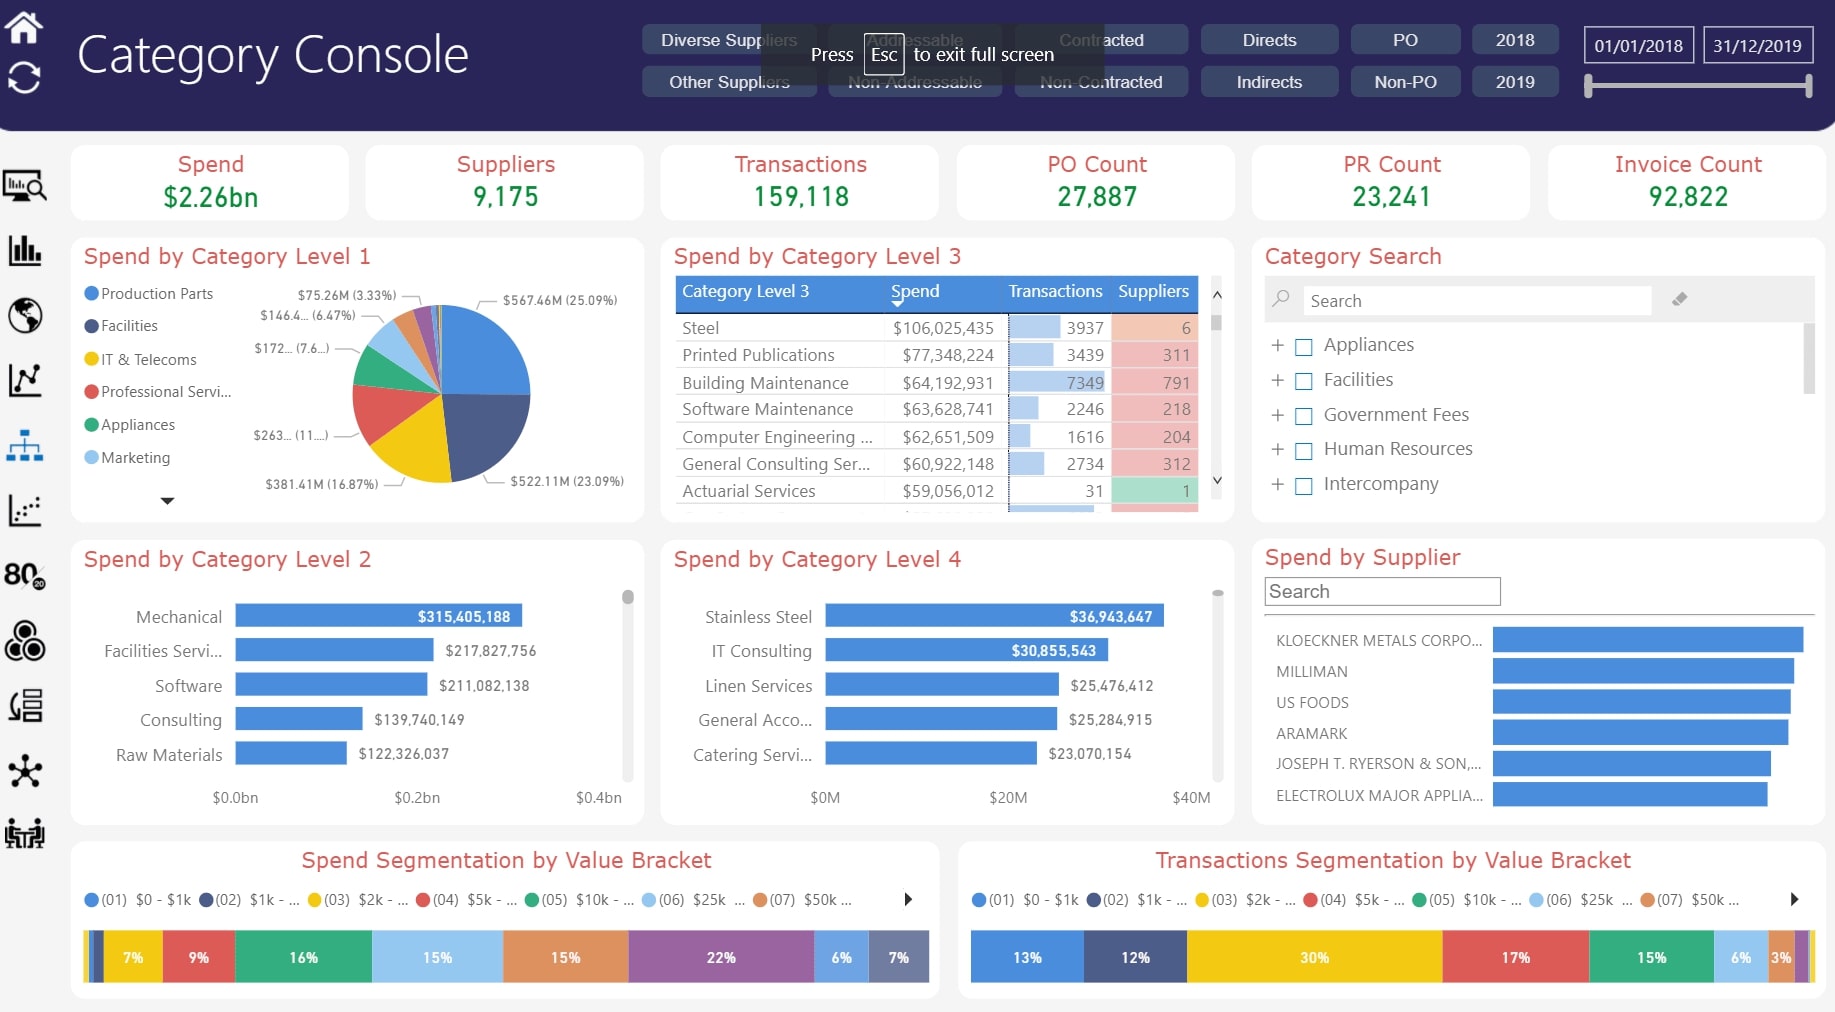Check the Appliances category checkbox
Viewport: 1835px width, 1012px height.
tap(1304, 347)
